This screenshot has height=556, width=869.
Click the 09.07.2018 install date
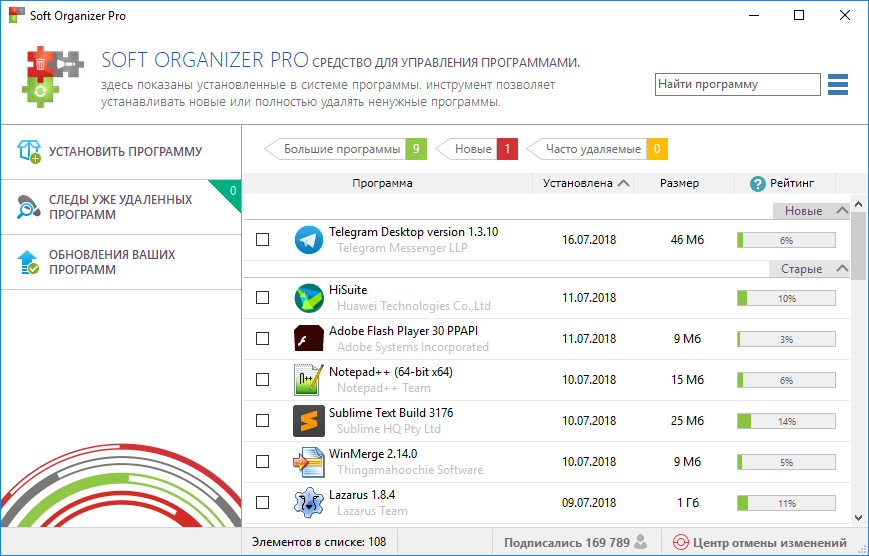[x=589, y=503]
